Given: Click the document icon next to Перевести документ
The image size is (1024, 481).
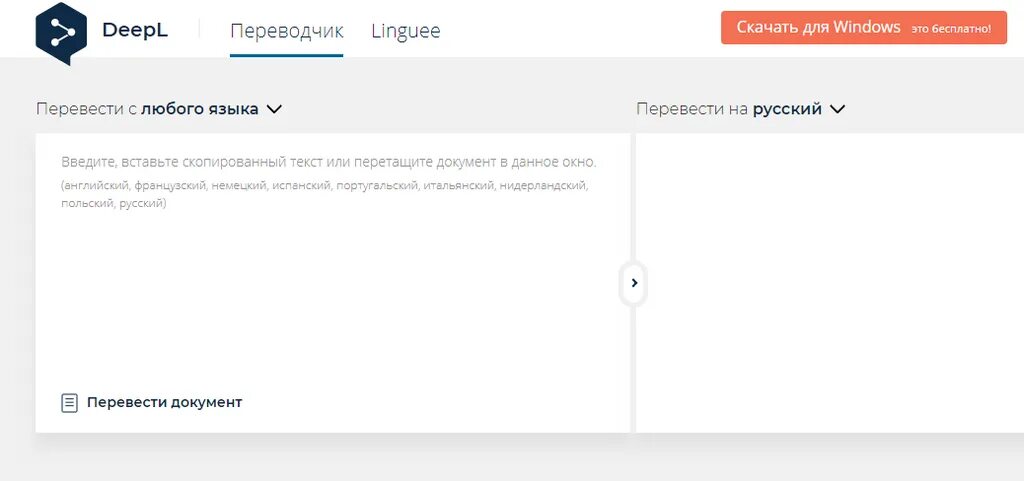Looking at the screenshot, I should pos(69,403).
